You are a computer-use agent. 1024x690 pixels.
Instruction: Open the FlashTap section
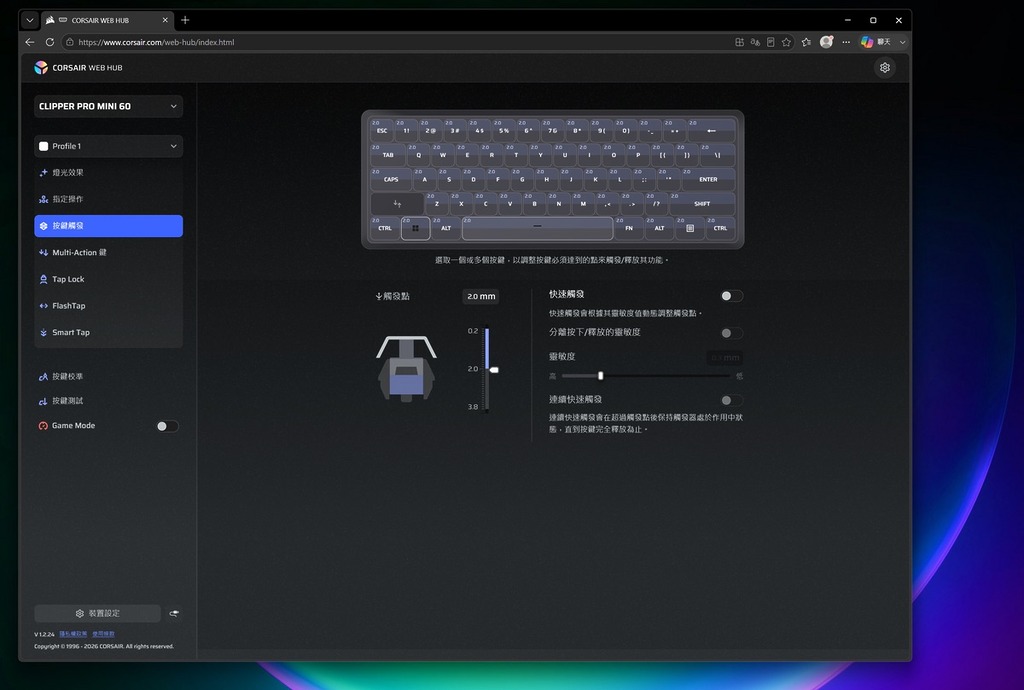[108, 306]
